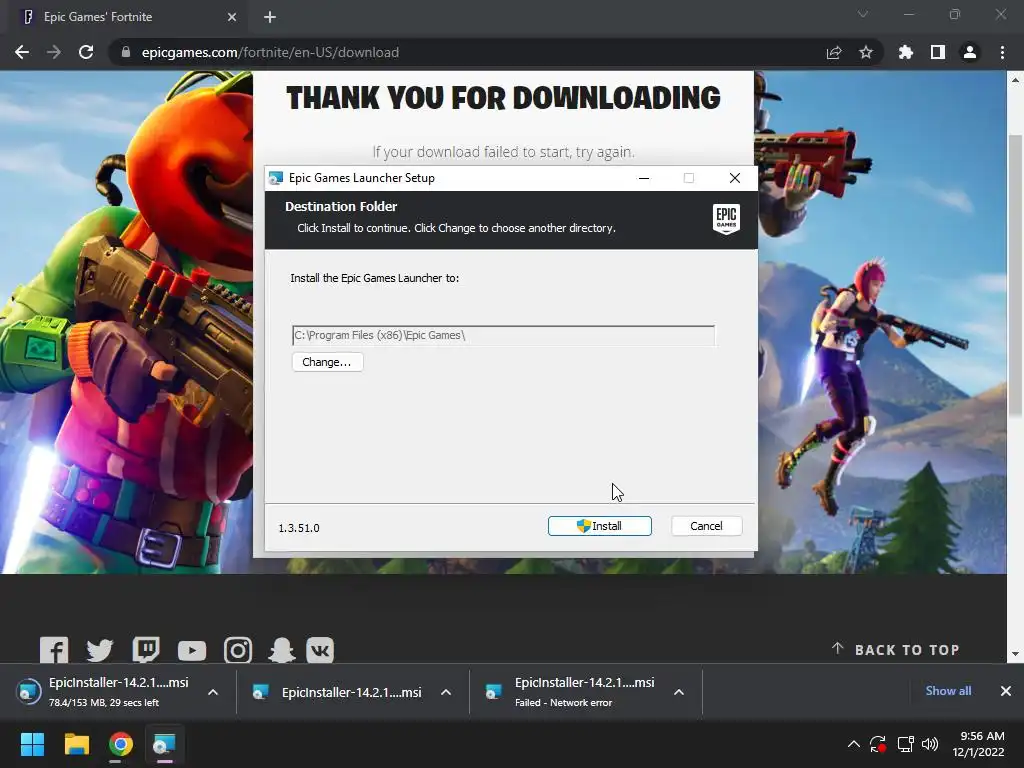Click the install path input field
The height and width of the screenshot is (768, 1024).
(x=504, y=335)
